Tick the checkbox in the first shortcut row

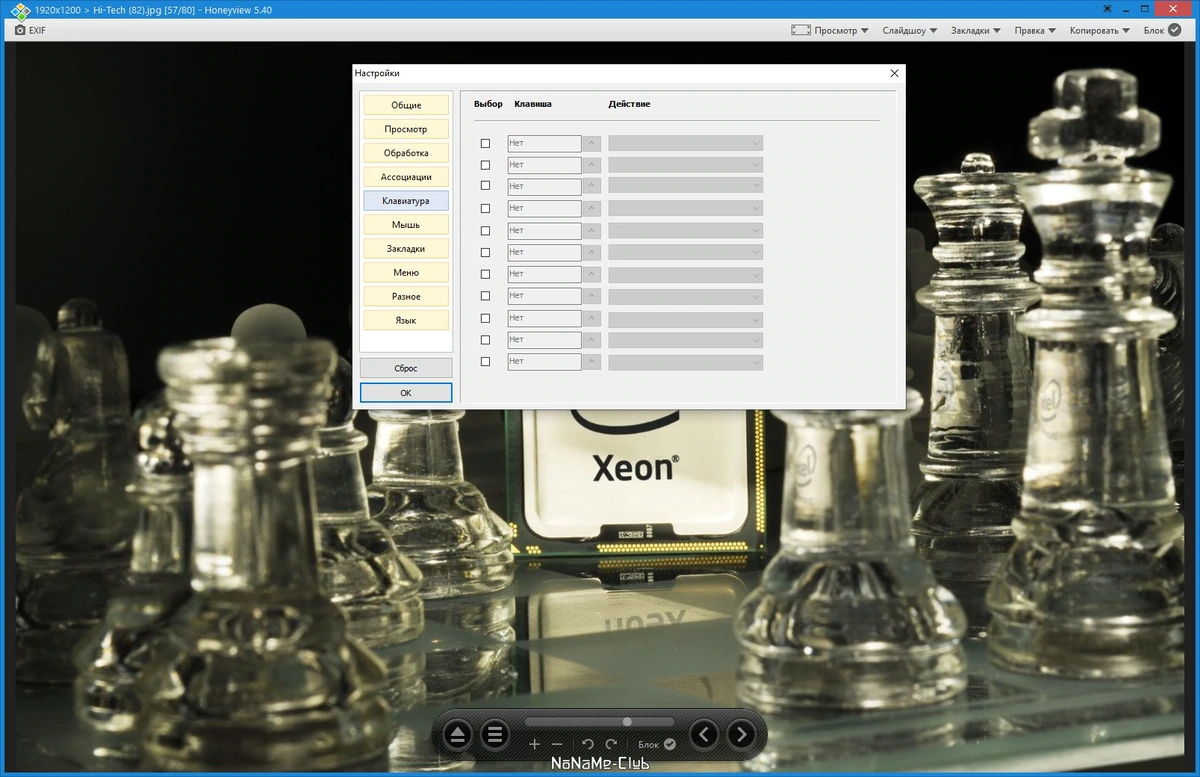click(x=486, y=143)
